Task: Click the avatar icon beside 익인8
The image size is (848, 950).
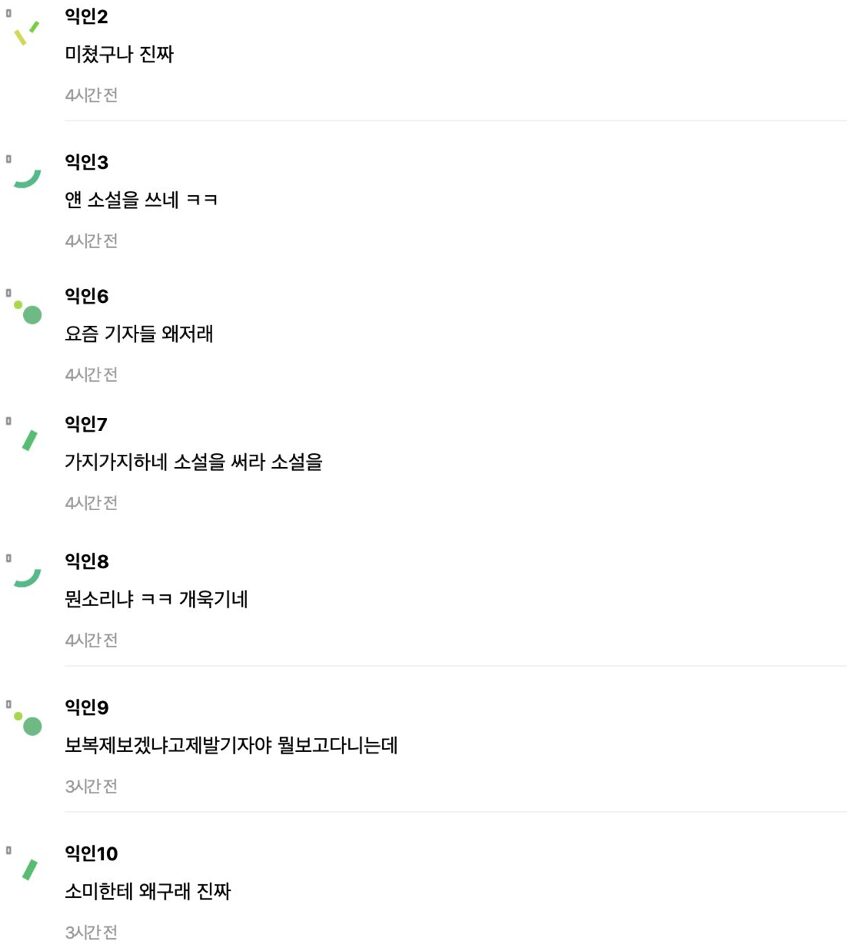Action: pos(26,576)
